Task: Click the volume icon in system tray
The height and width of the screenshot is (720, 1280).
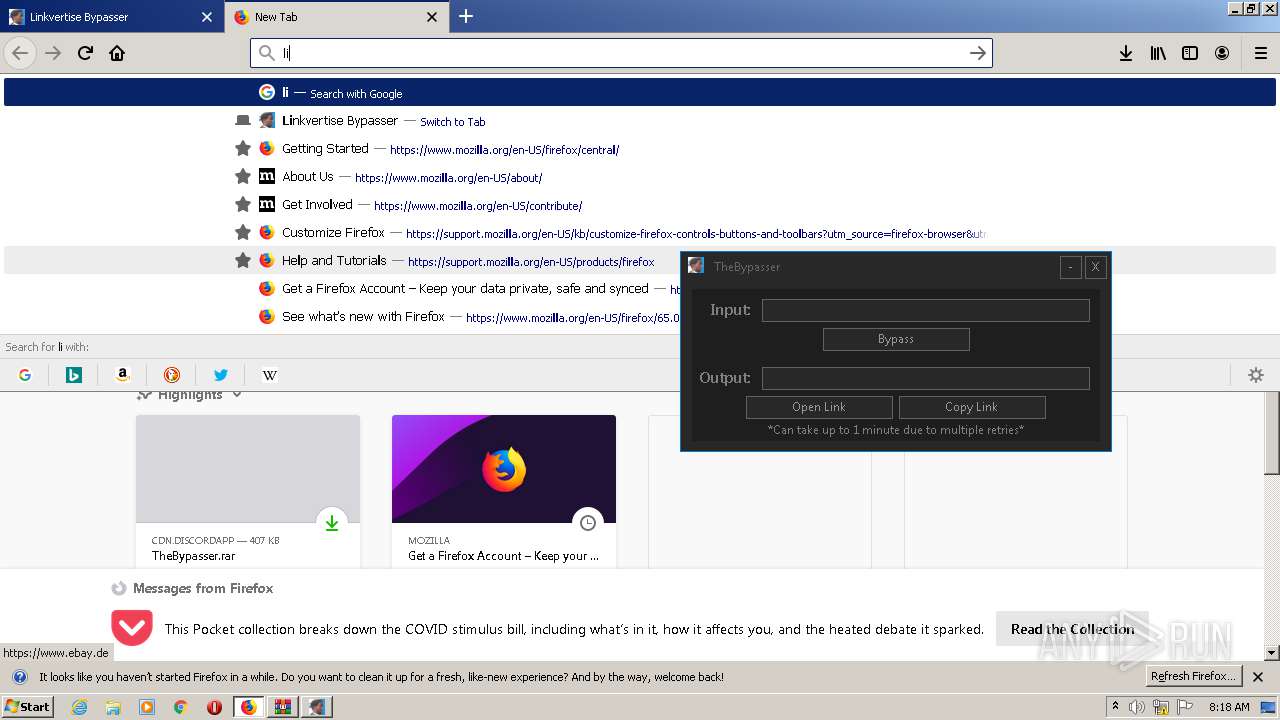Action: (1137, 707)
